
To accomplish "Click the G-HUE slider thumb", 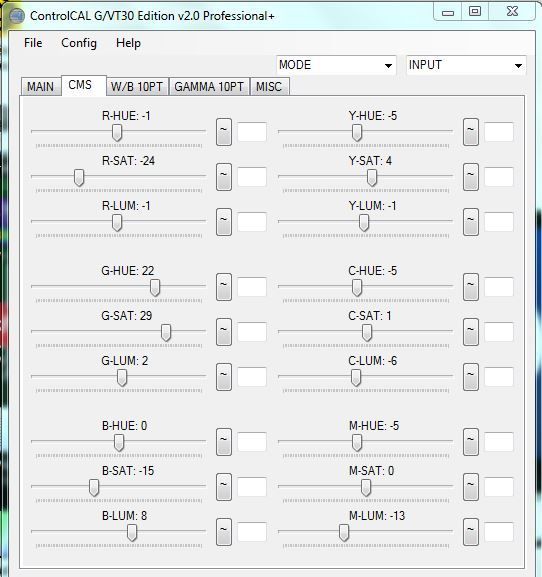I will pyautogui.click(x=155, y=287).
